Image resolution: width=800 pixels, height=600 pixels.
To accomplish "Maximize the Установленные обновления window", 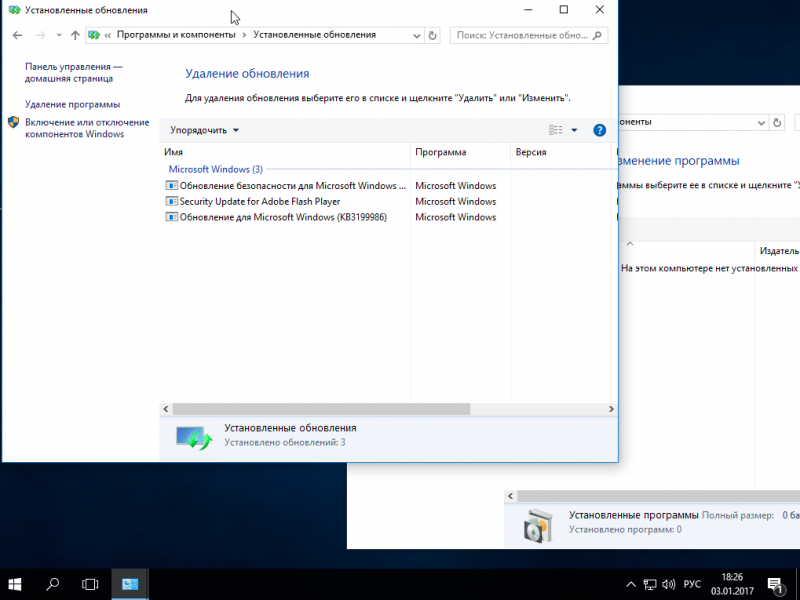I will tap(564, 10).
